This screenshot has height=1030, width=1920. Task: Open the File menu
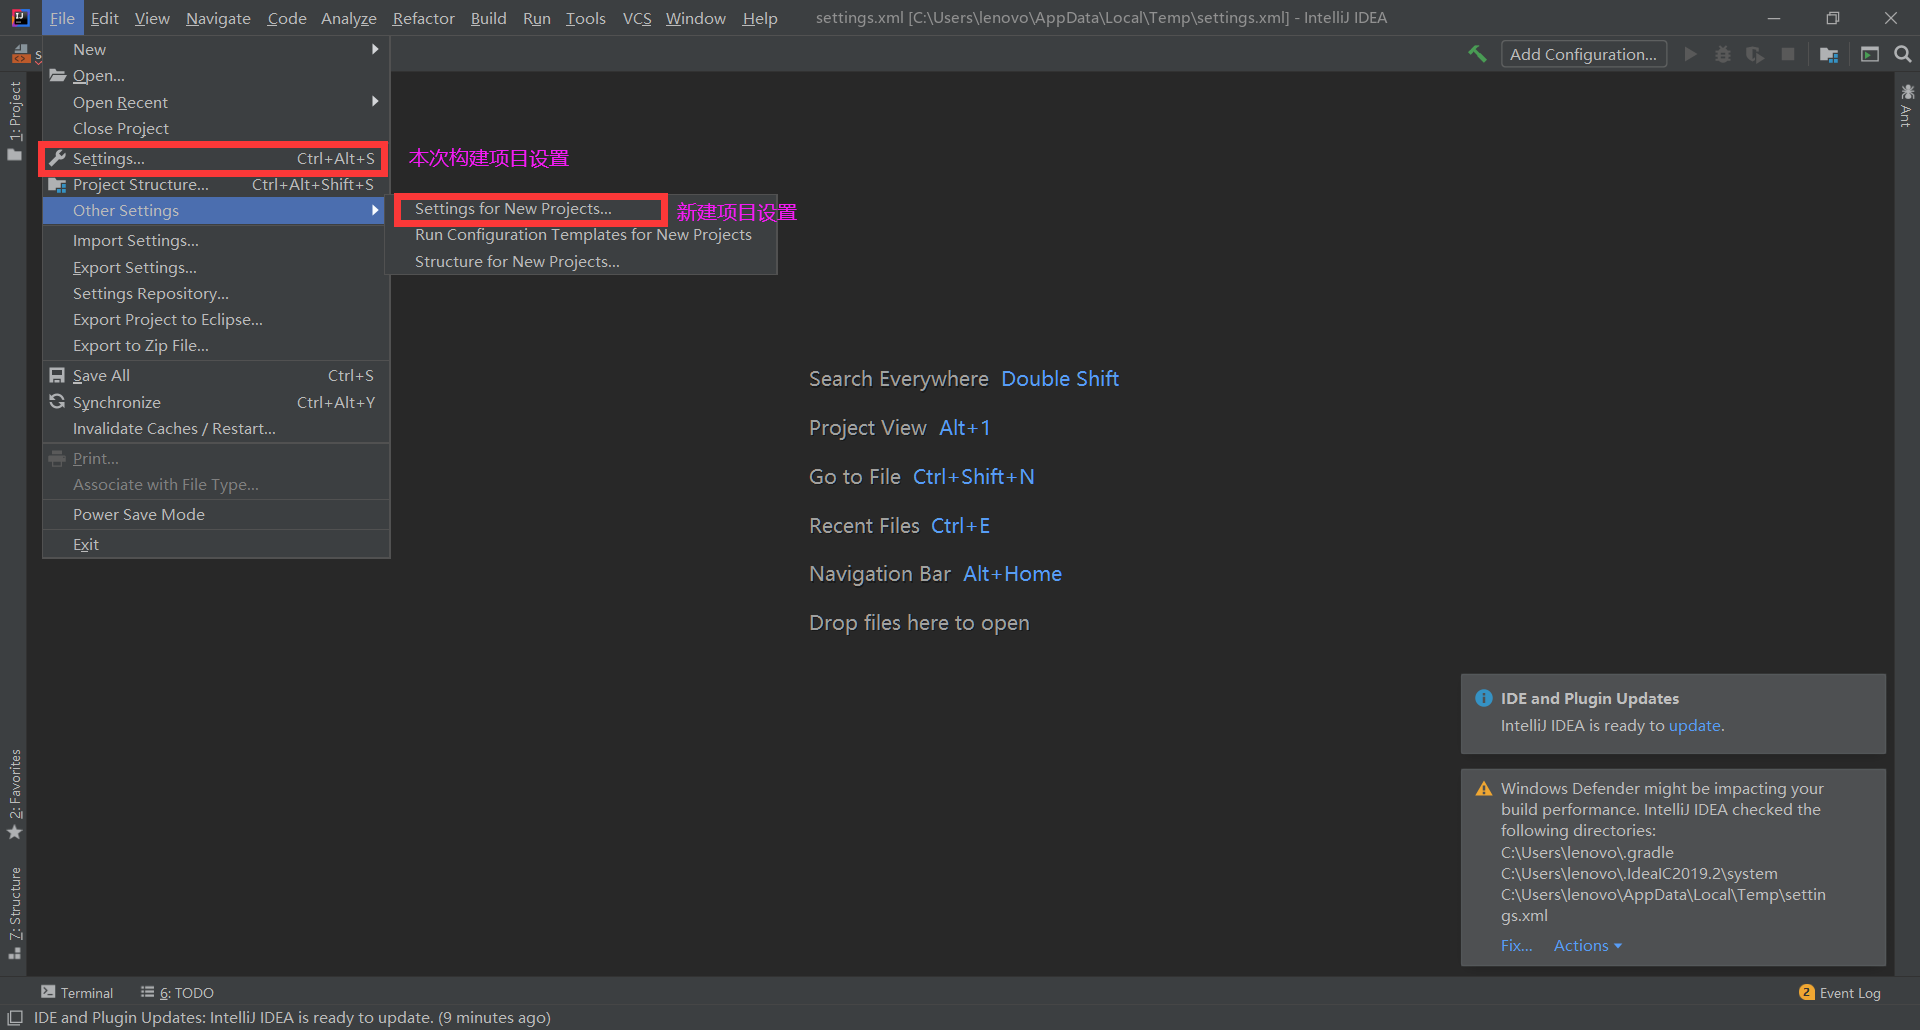(62, 18)
